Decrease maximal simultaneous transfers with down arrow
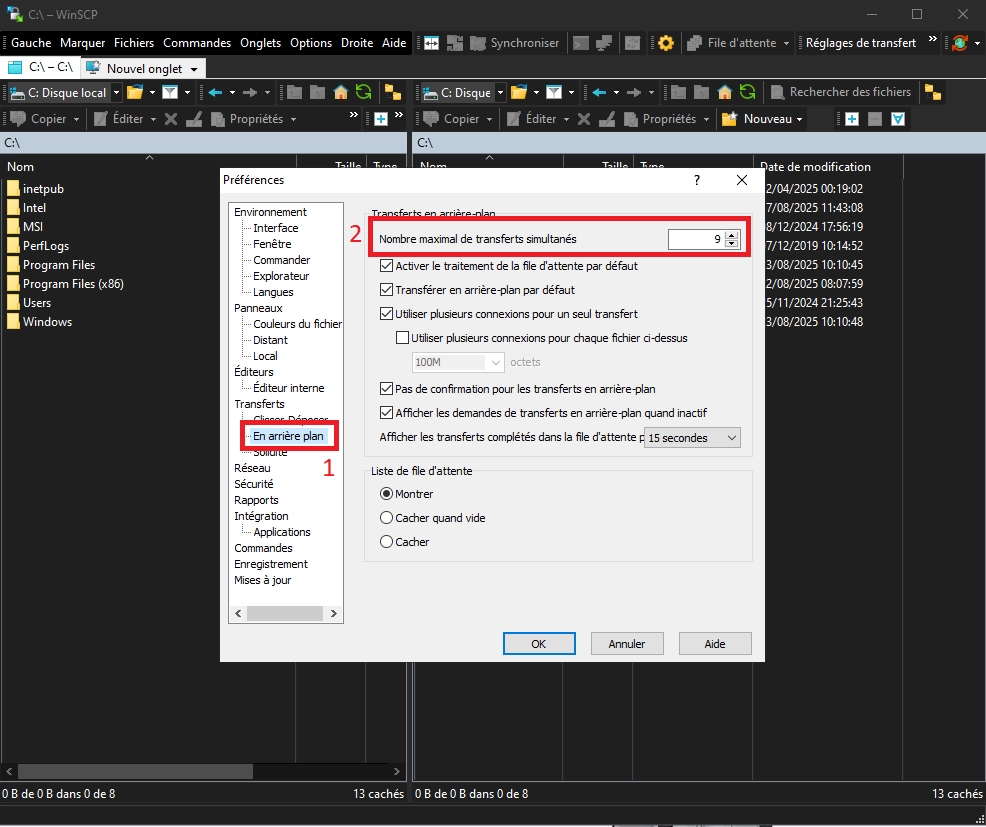The image size is (986, 827). point(731,243)
